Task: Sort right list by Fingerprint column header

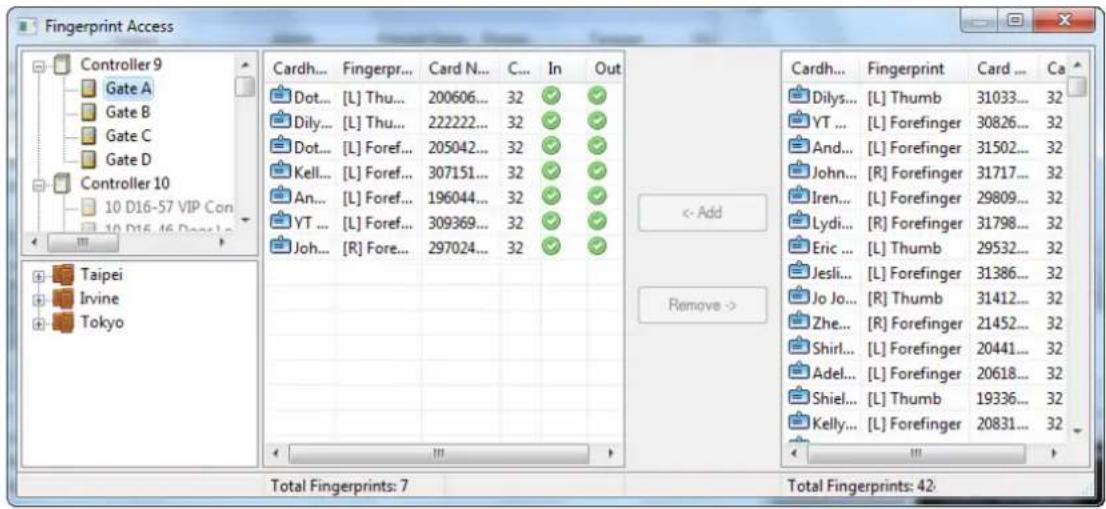Action: [x=913, y=69]
